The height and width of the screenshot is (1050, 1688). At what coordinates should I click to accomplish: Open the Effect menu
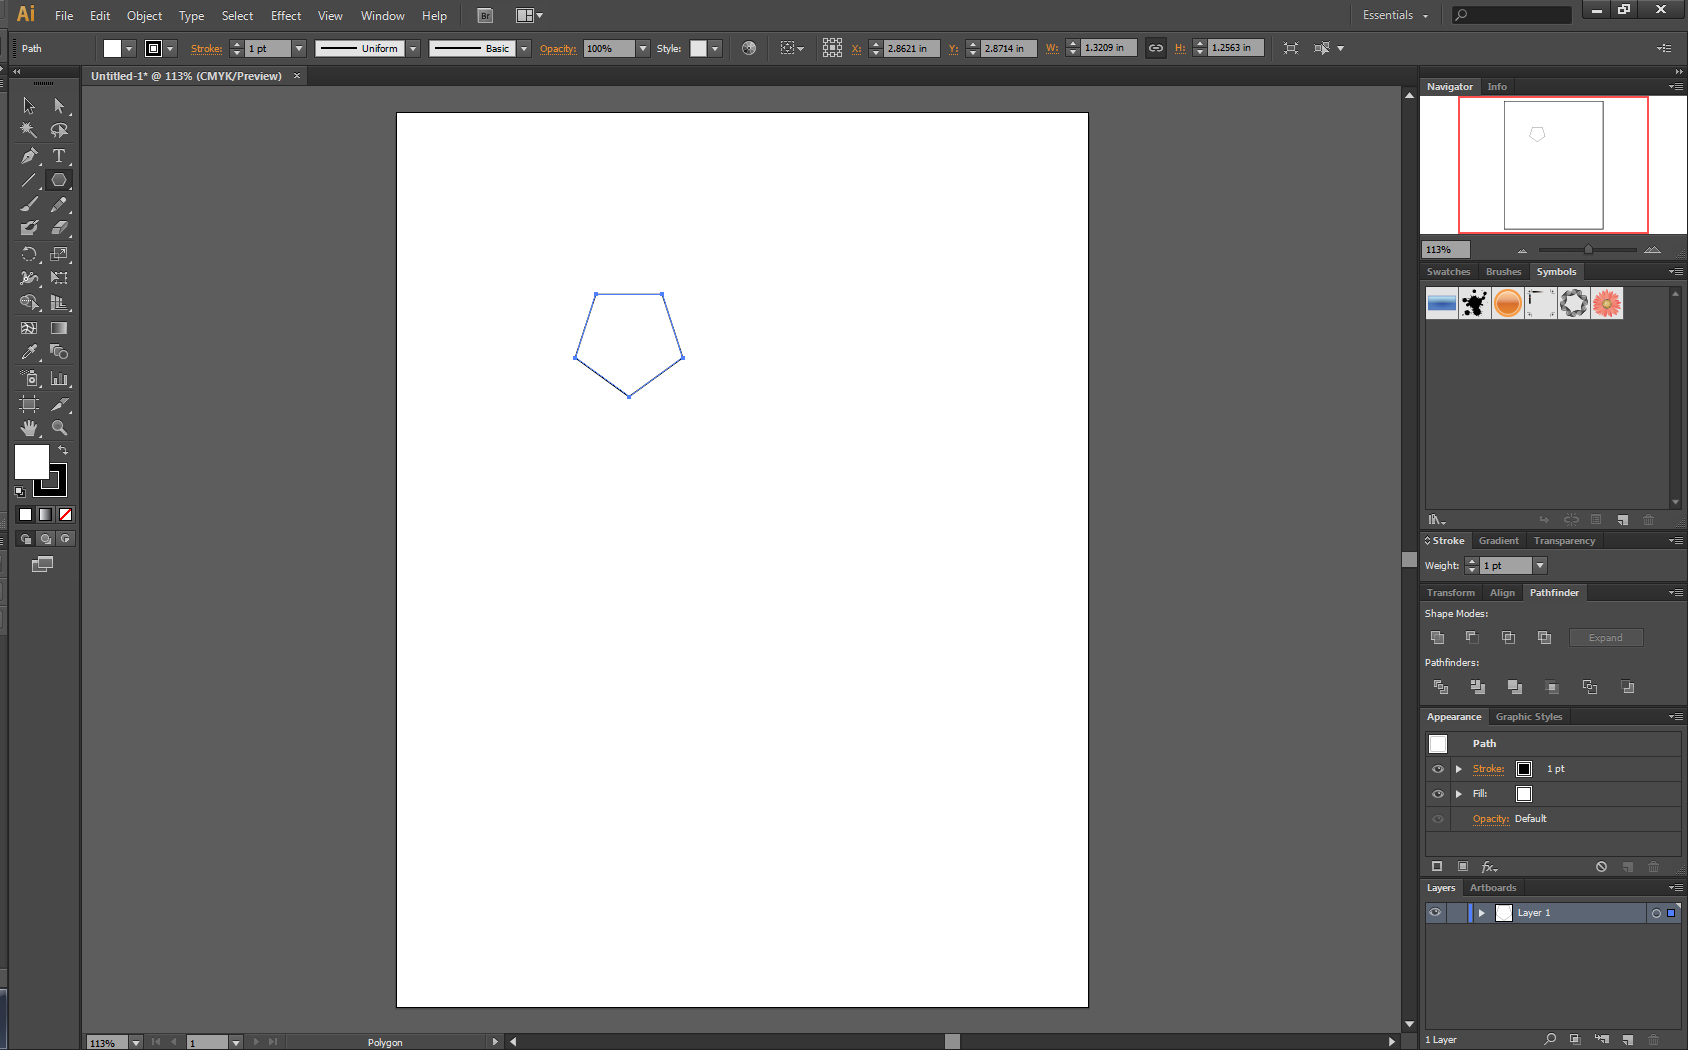click(x=286, y=16)
